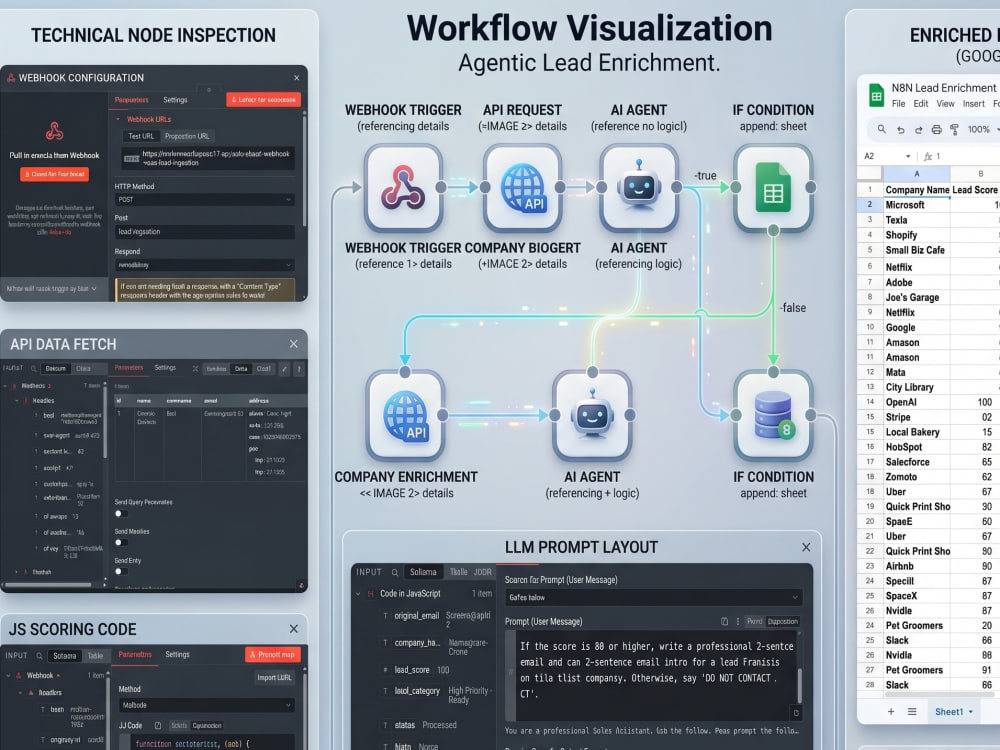
Task: Click the webhook URL field
Action: pyautogui.click(x=208, y=158)
